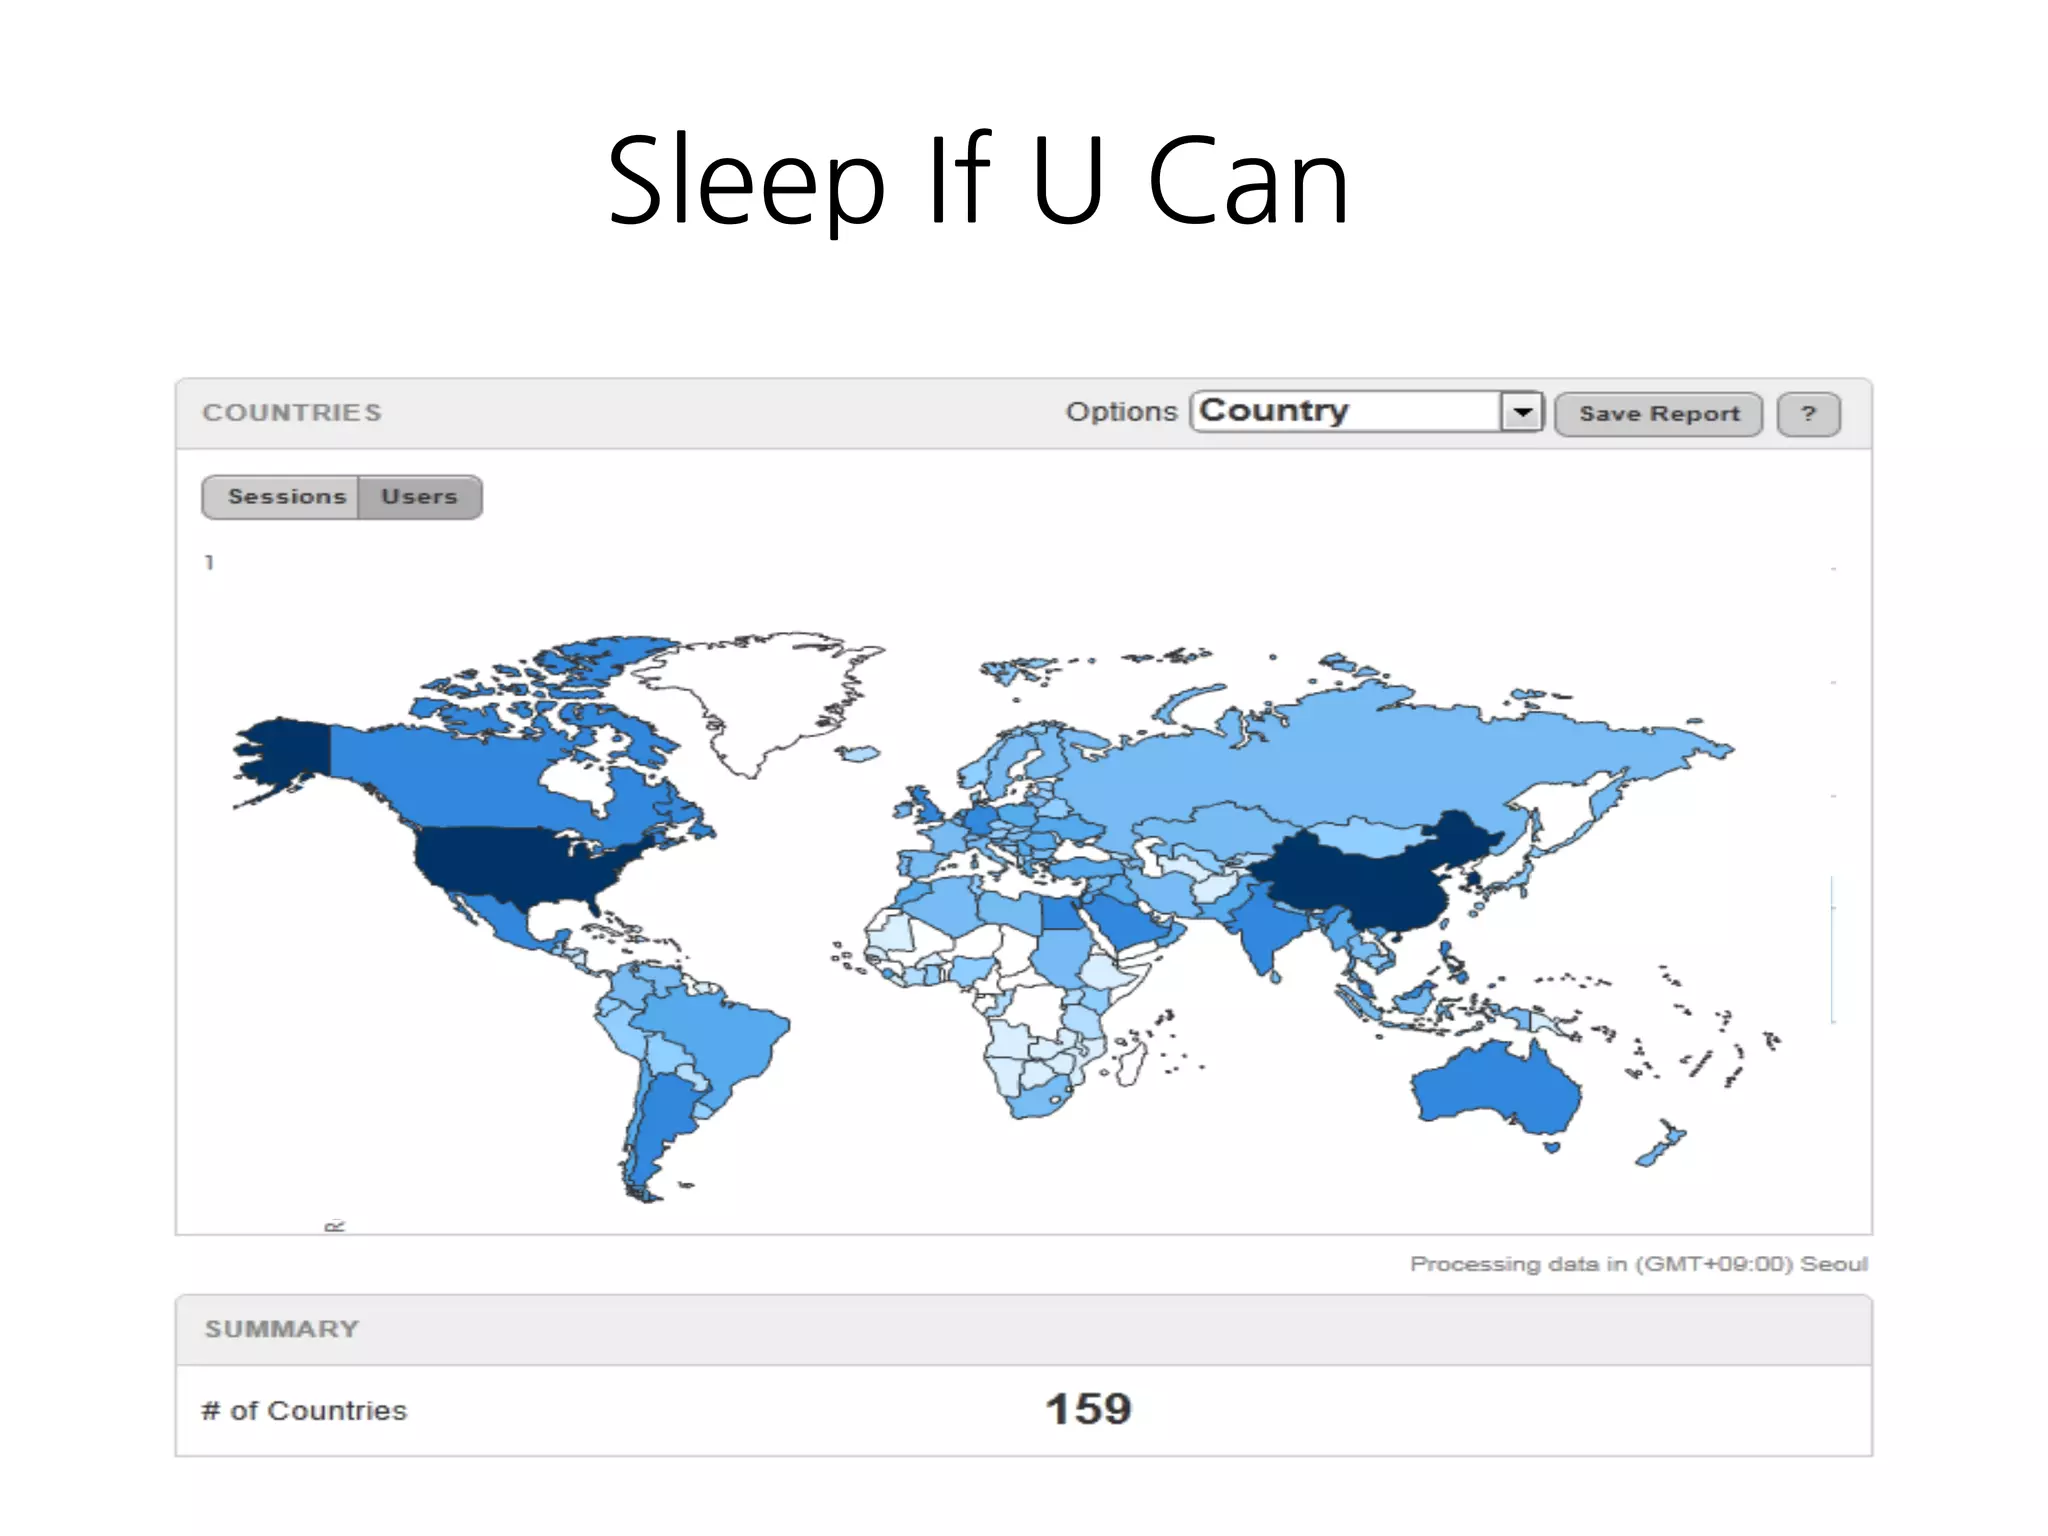Click the vertical legend bar beside map
2048x1536 pixels.
click(x=1832, y=950)
